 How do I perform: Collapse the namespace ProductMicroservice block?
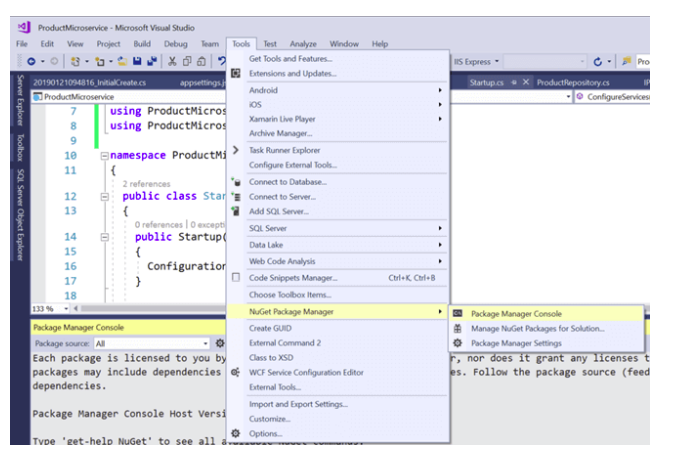104,156
